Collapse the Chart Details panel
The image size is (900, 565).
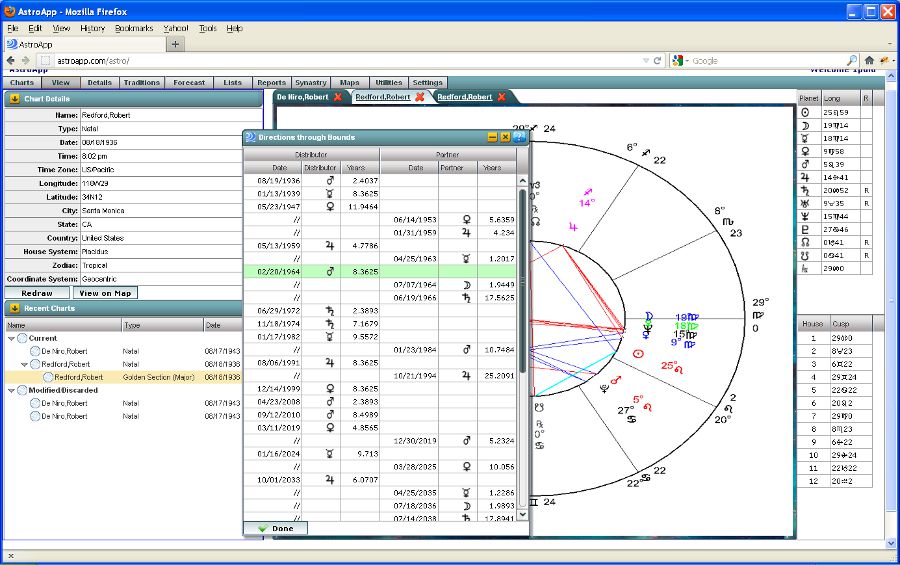(14, 99)
